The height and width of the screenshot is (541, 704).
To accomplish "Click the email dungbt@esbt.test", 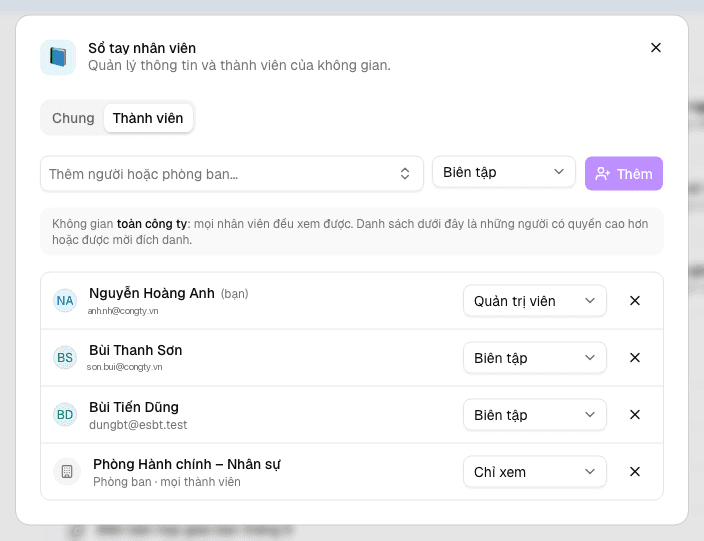I will (138, 425).
